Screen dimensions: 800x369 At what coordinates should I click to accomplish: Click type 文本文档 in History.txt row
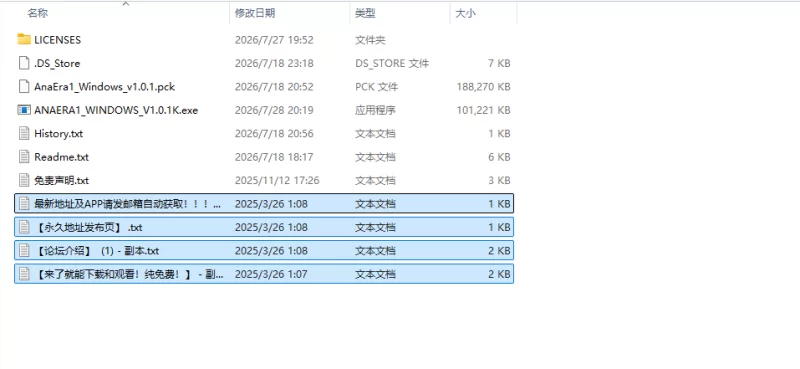tap(376, 134)
